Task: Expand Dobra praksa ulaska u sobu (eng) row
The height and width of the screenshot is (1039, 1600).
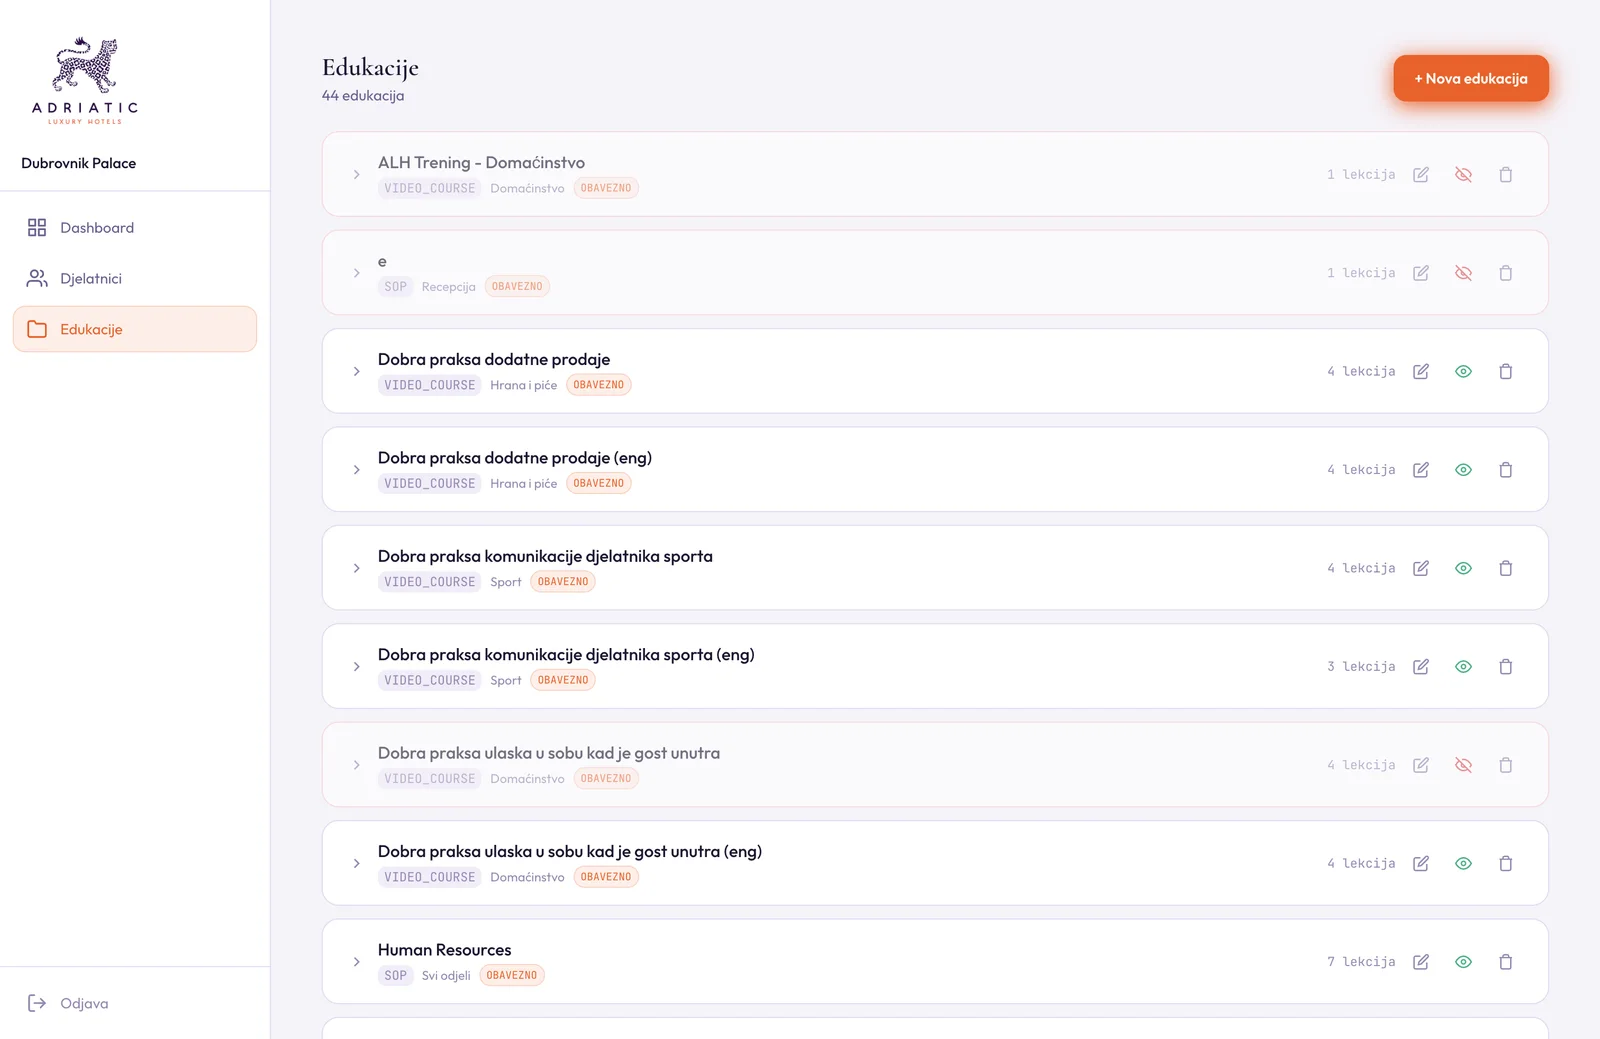Action: 356,864
